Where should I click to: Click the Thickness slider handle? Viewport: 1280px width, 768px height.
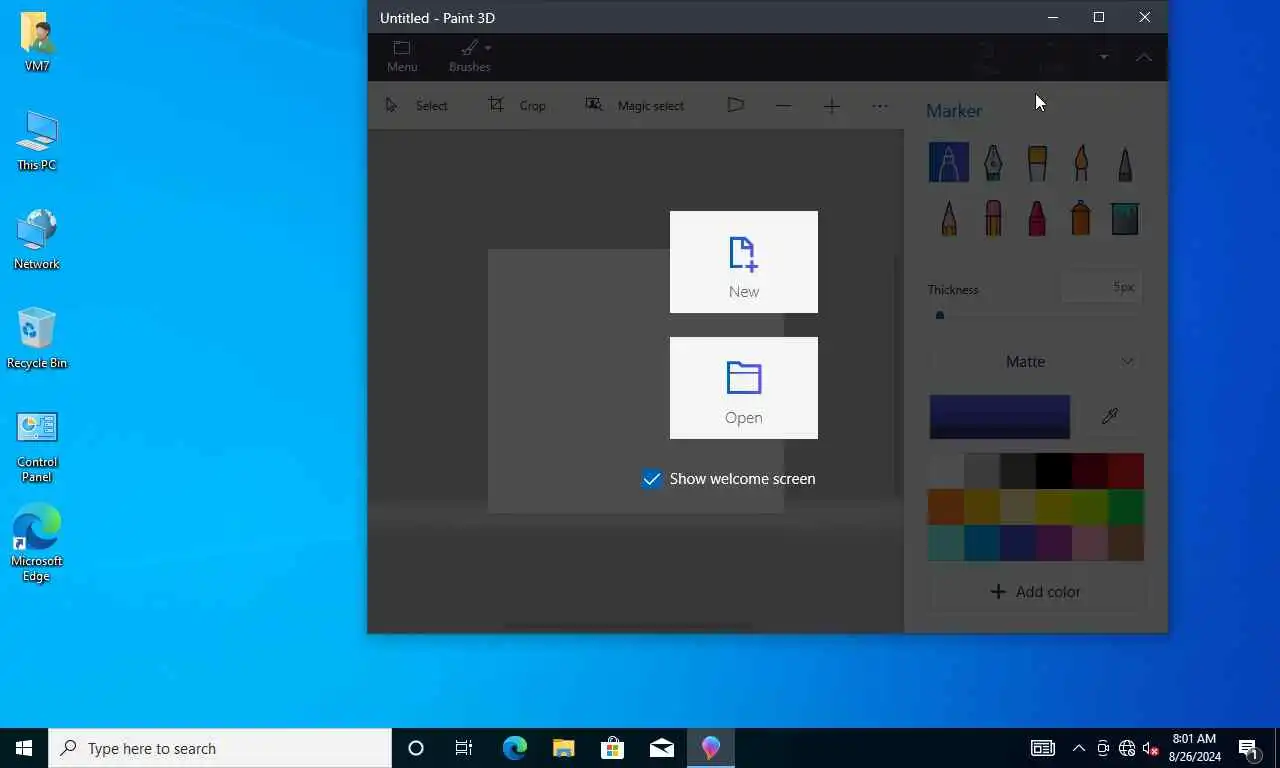(x=940, y=315)
